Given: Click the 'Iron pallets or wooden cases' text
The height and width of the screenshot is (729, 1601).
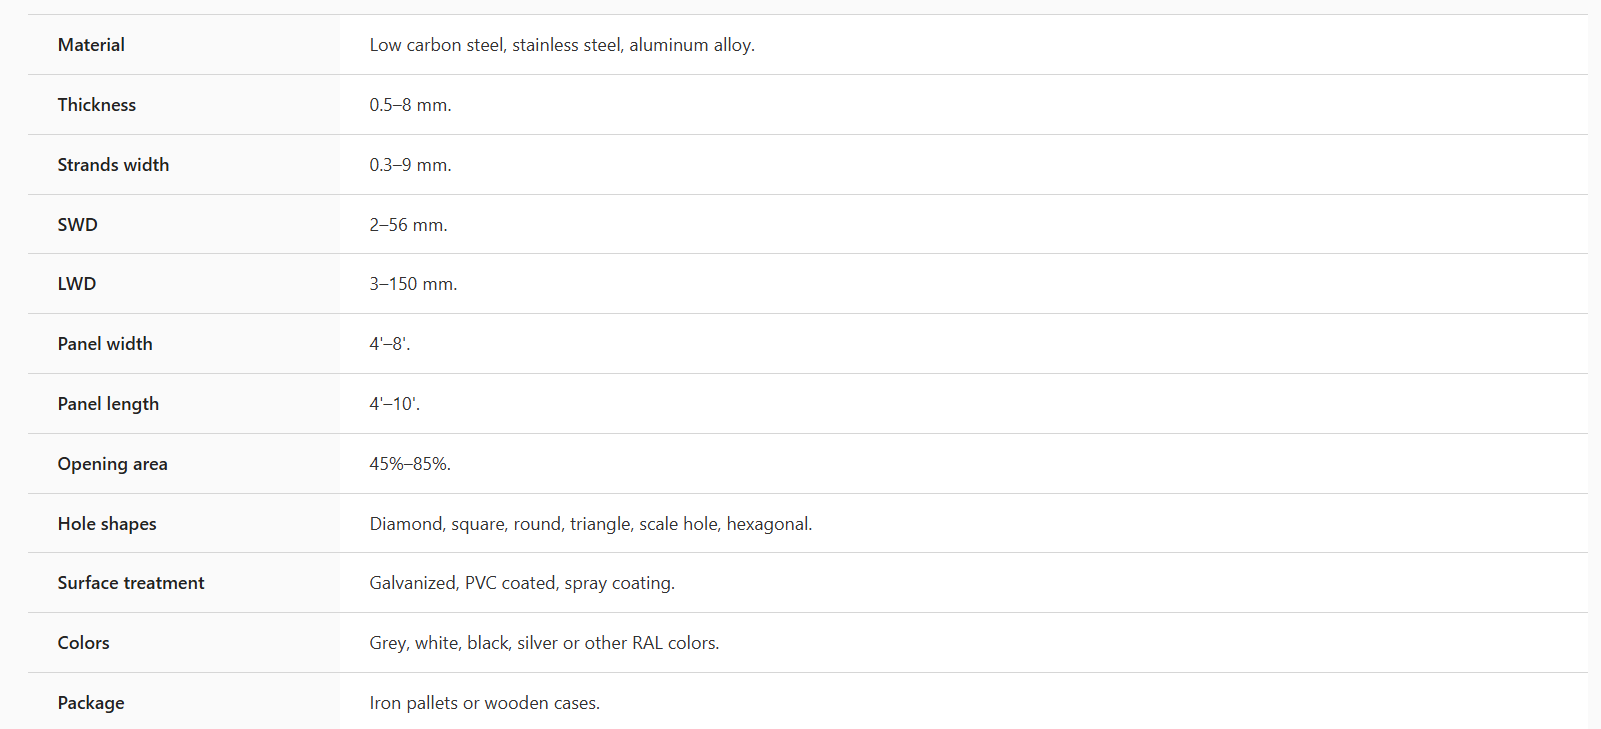Looking at the screenshot, I should point(484,703).
